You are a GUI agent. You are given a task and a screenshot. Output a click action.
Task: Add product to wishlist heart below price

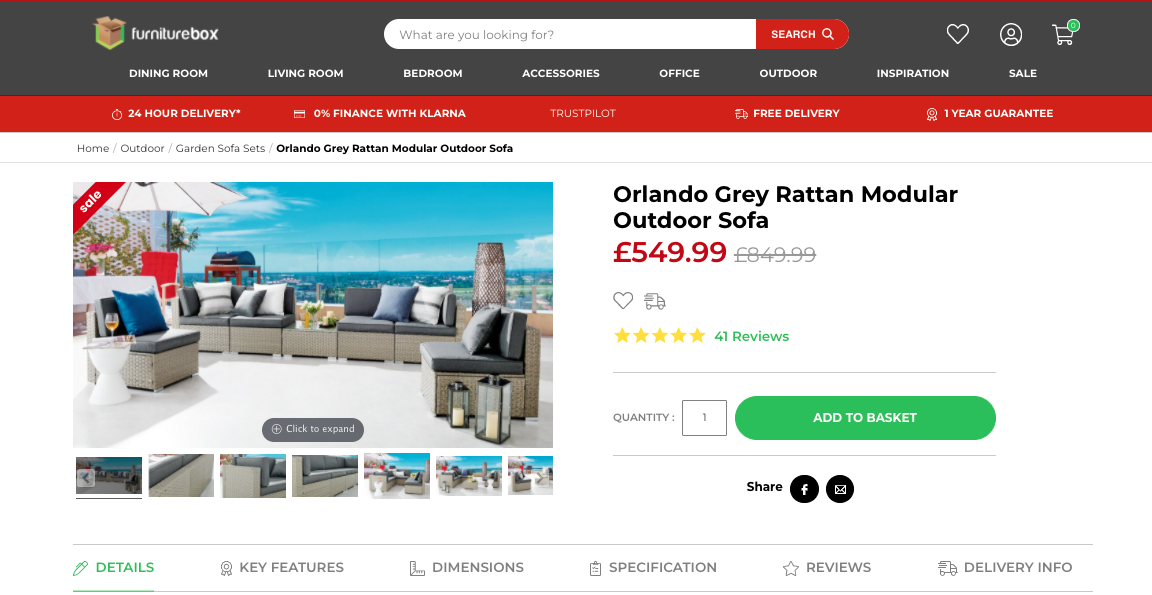[623, 300]
